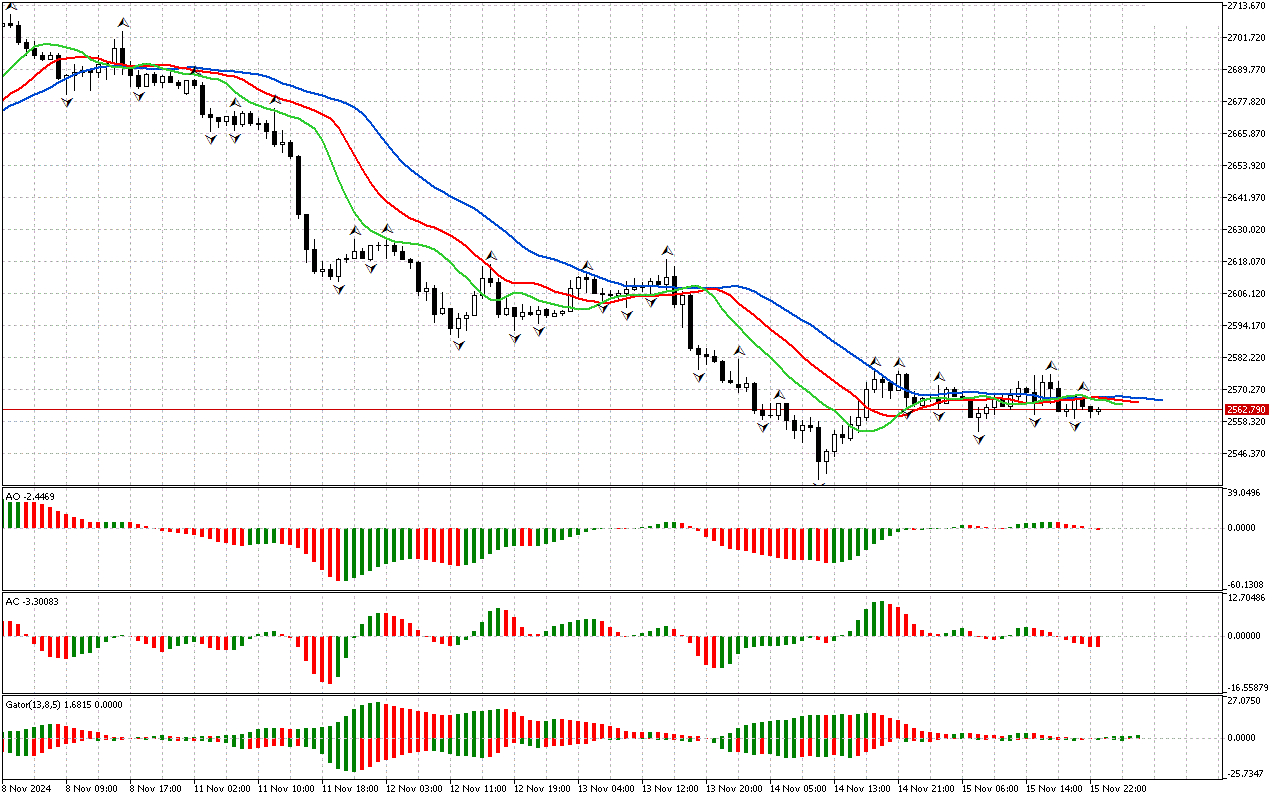The height and width of the screenshot is (800, 1280).
Task: Click the 2630.020 price scale label
Action: pos(1247,230)
